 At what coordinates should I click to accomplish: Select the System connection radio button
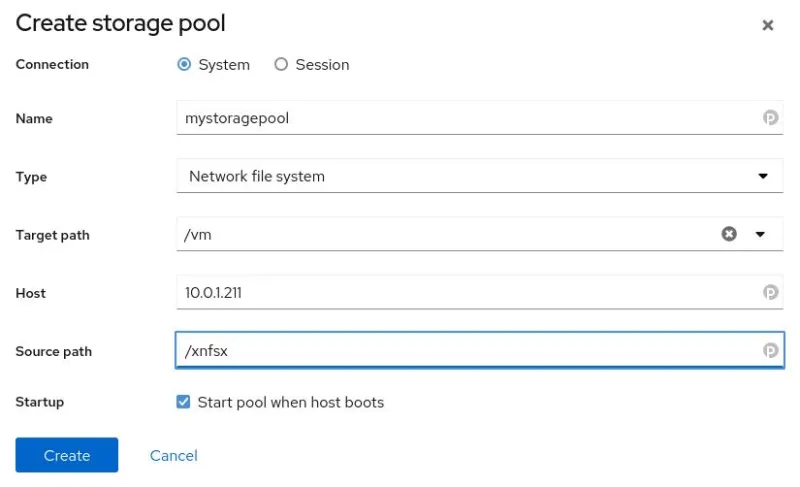pos(184,64)
